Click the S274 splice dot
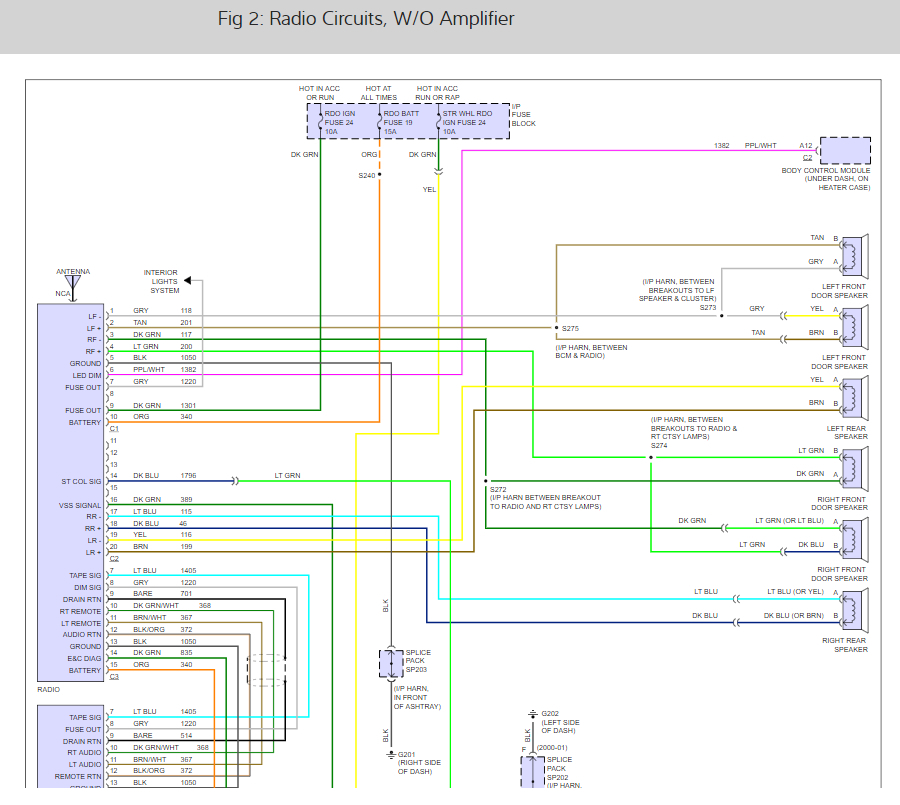900x805 pixels. (651, 458)
